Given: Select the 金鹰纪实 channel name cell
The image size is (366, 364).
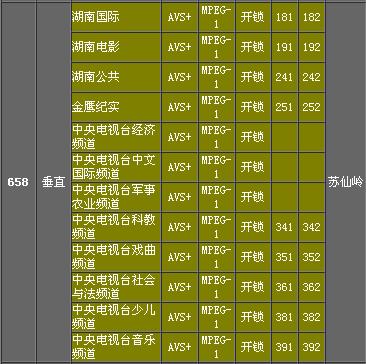Looking at the screenshot, I should (116, 107).
